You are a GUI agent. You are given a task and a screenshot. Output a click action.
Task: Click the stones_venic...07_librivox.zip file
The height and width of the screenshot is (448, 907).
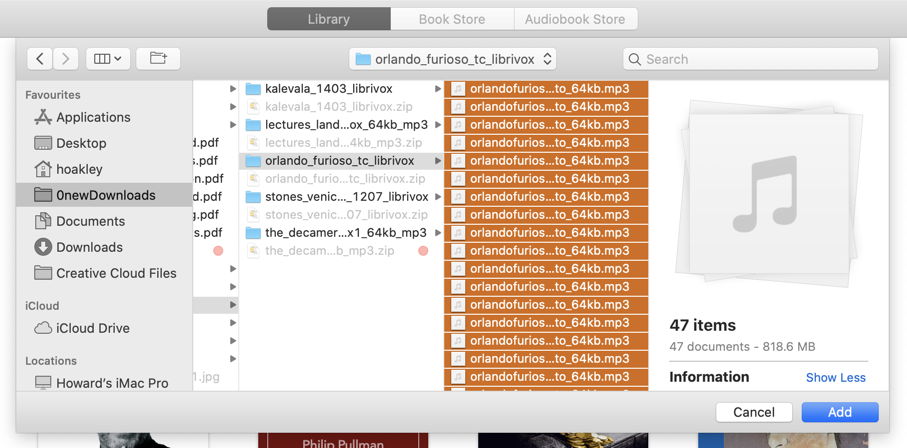point(340,215)
